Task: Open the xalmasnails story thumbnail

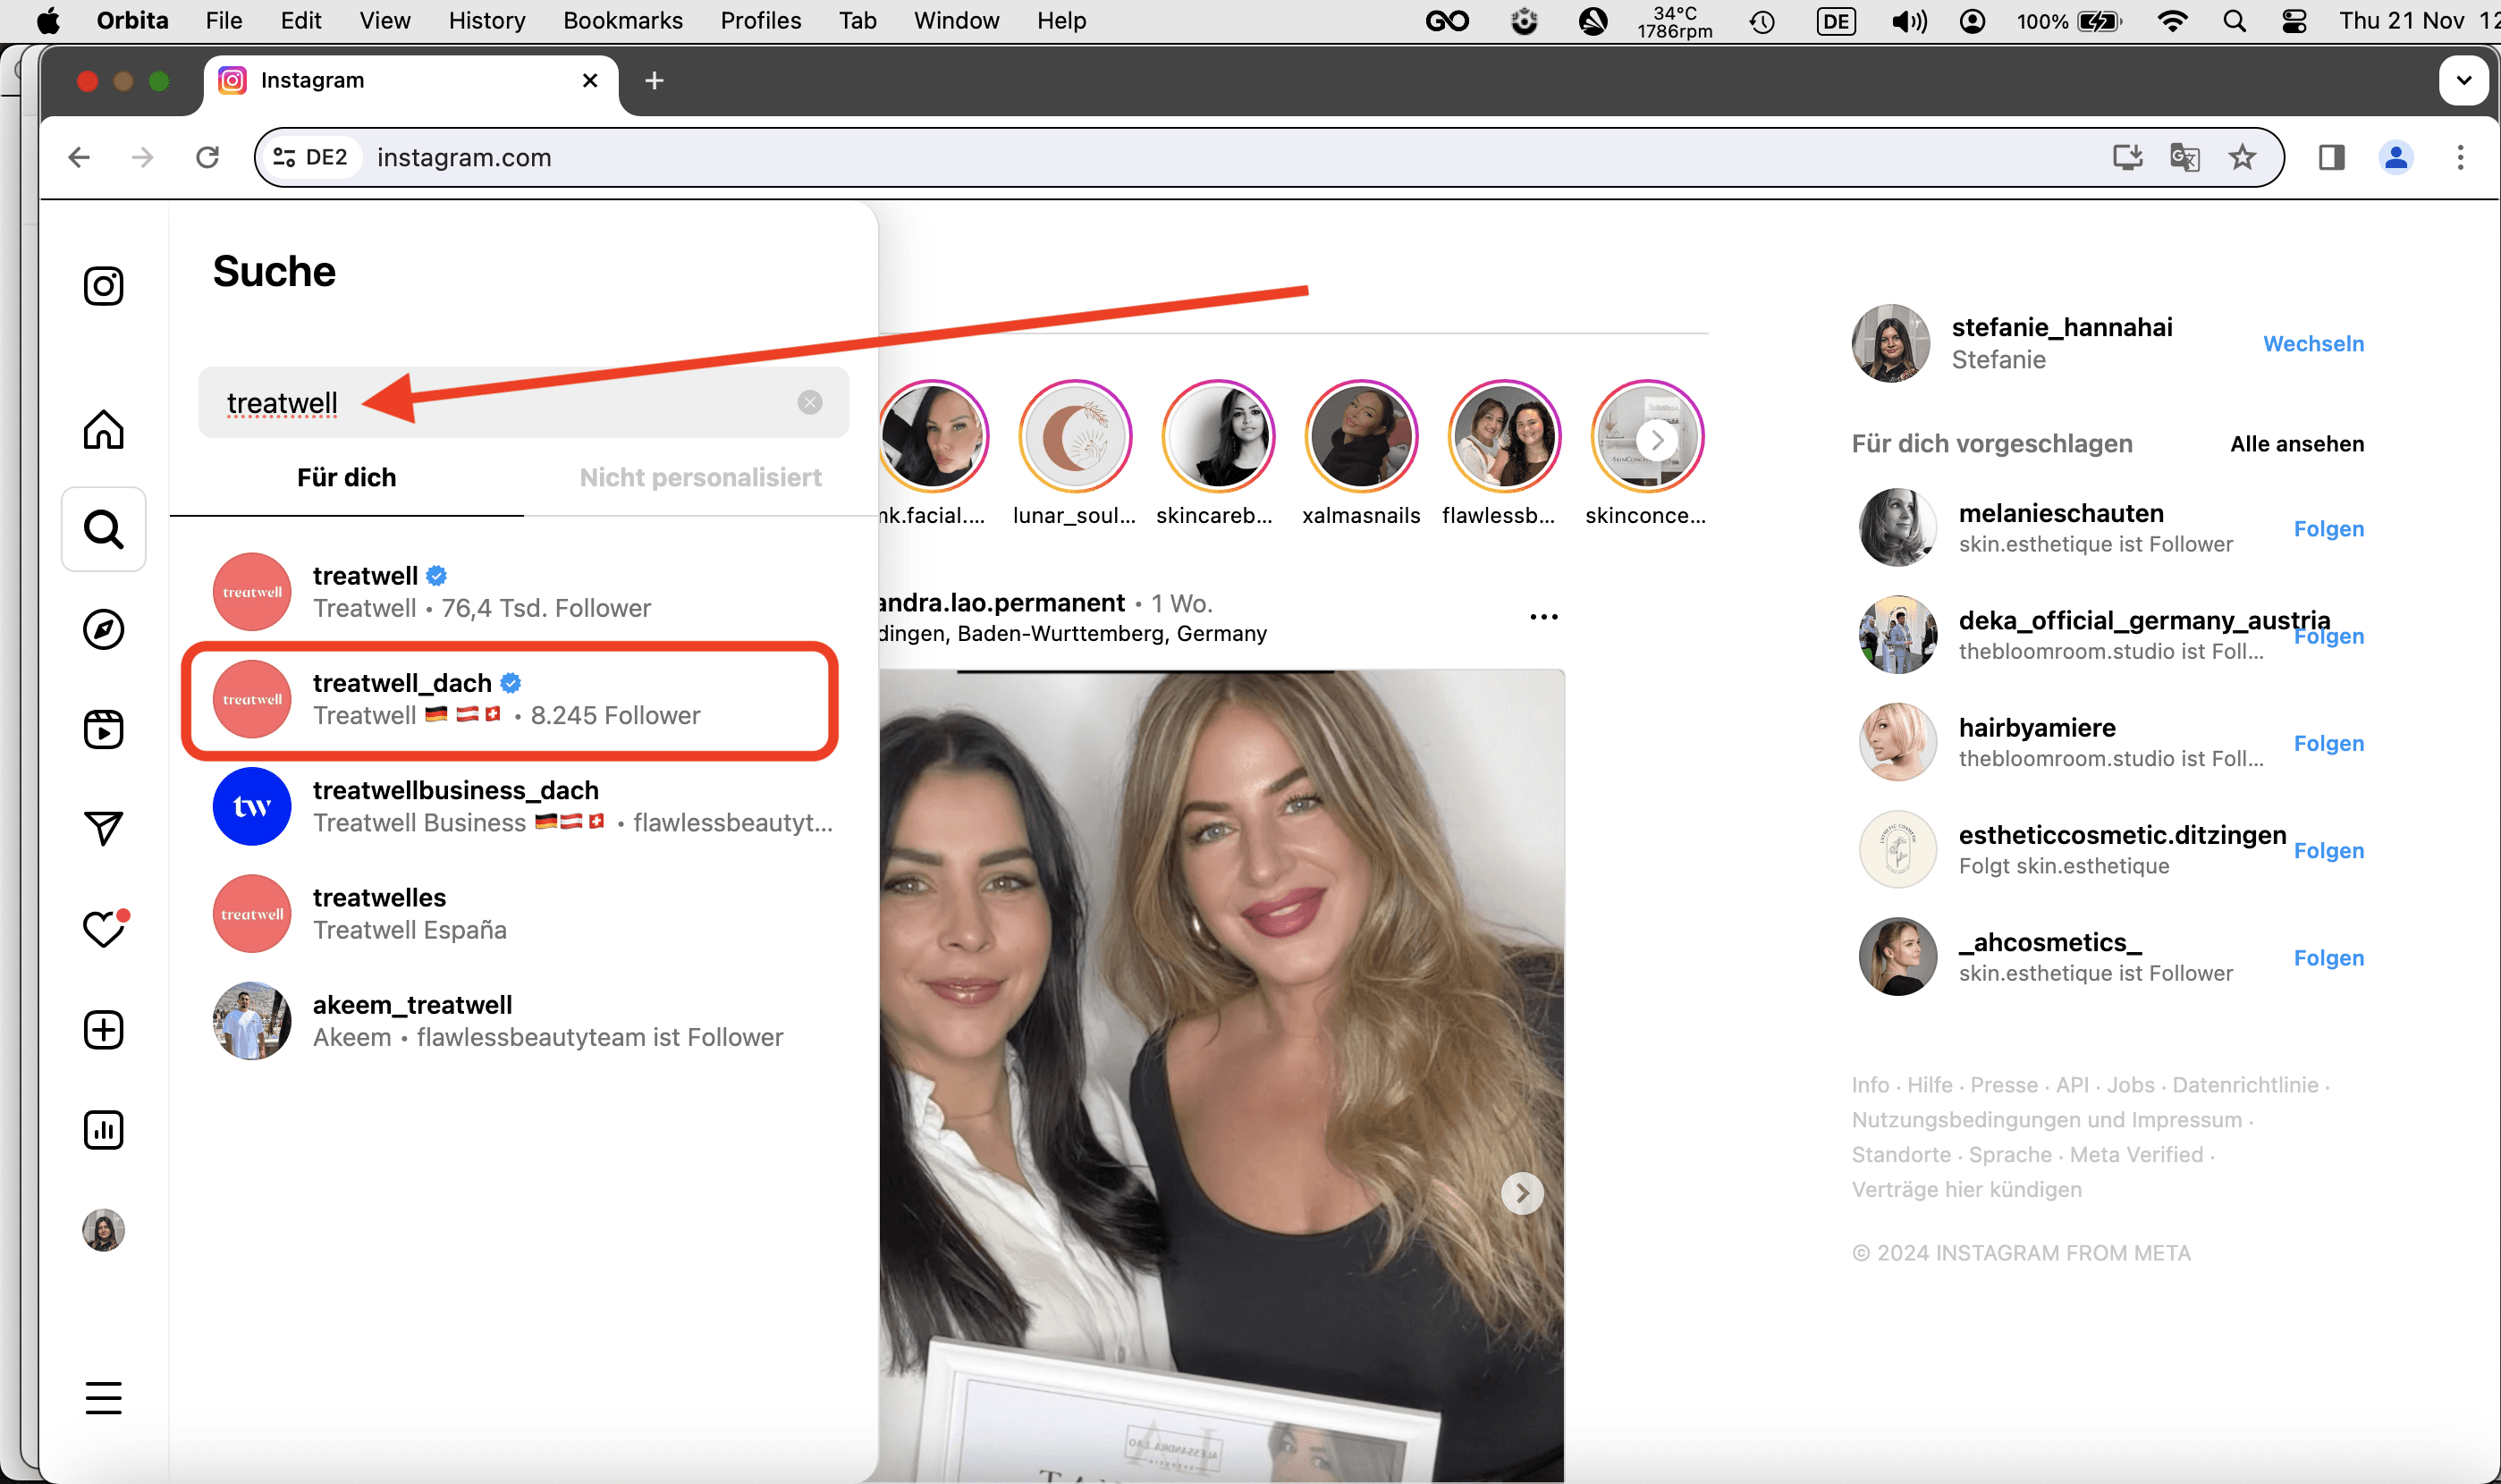Action: tap(1360, 437)
